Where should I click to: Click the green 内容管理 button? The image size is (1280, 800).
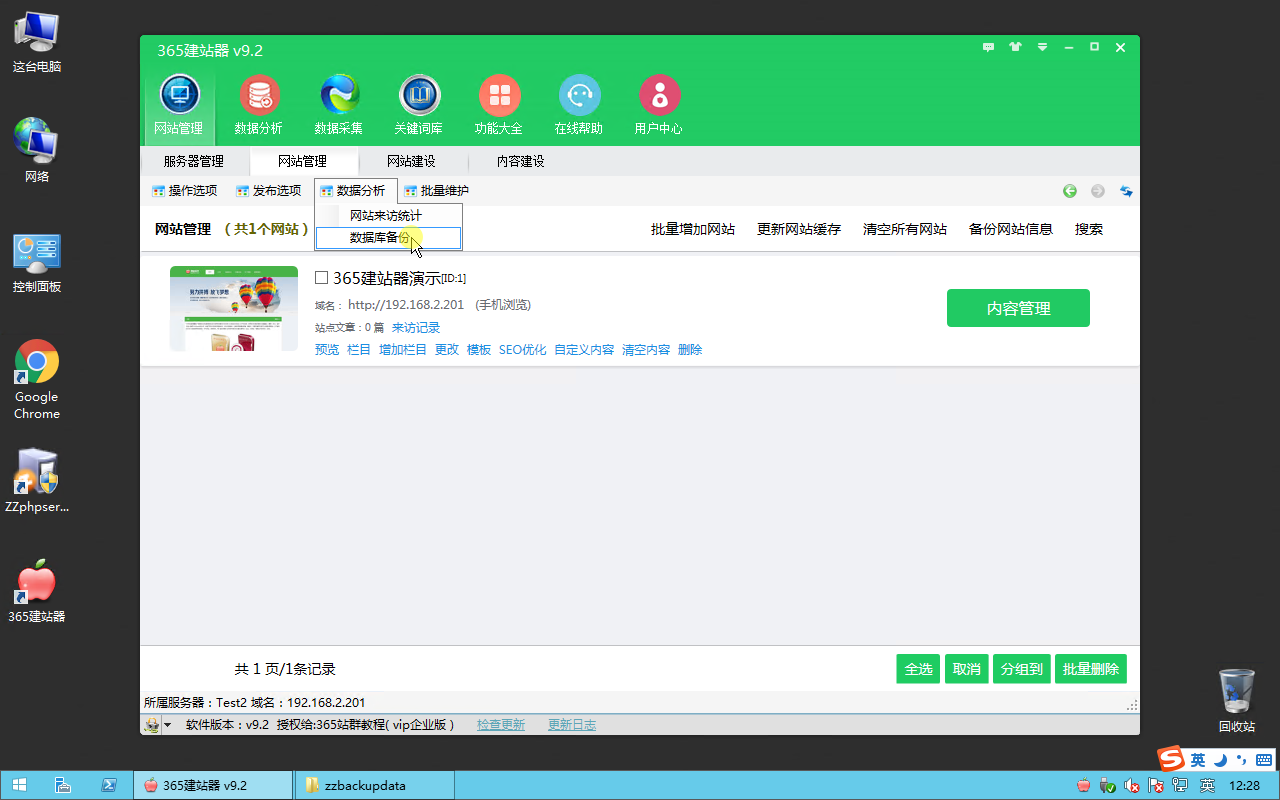click(1018, 308)
